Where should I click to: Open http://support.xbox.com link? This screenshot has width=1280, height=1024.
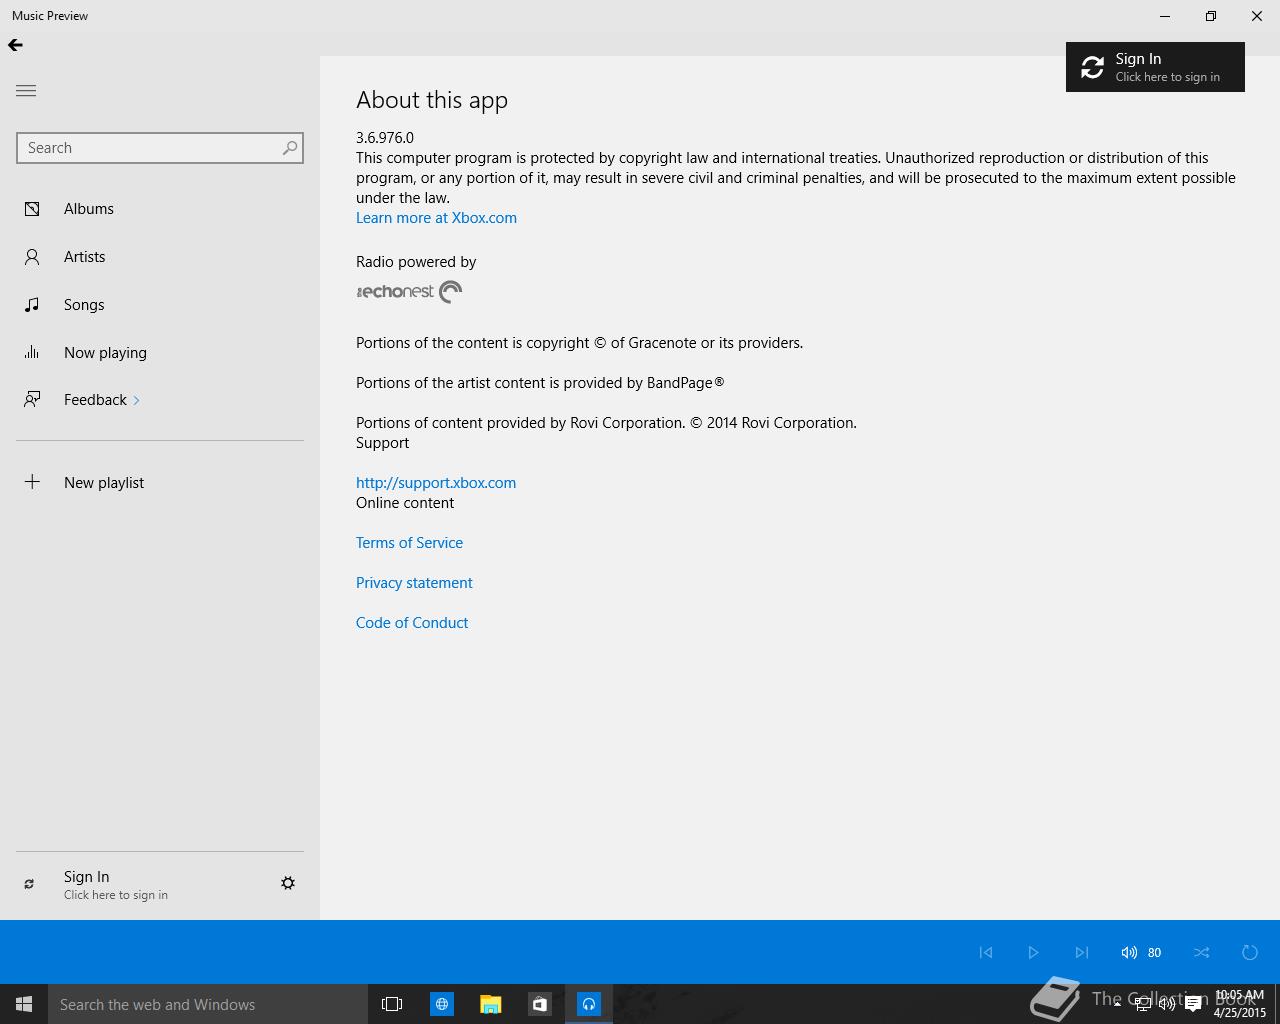(436, 483)
